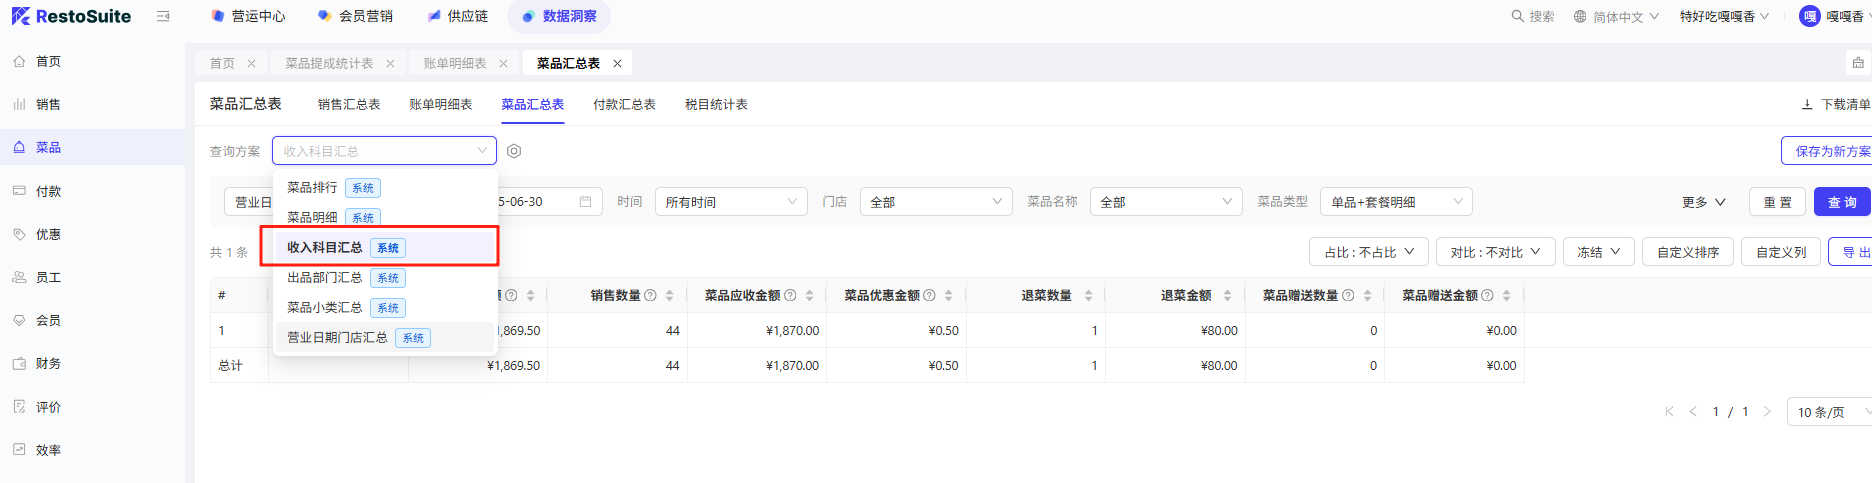Open the 时间 所有时间 dropdown
1872x483 pixels.
tap(730, 202)
